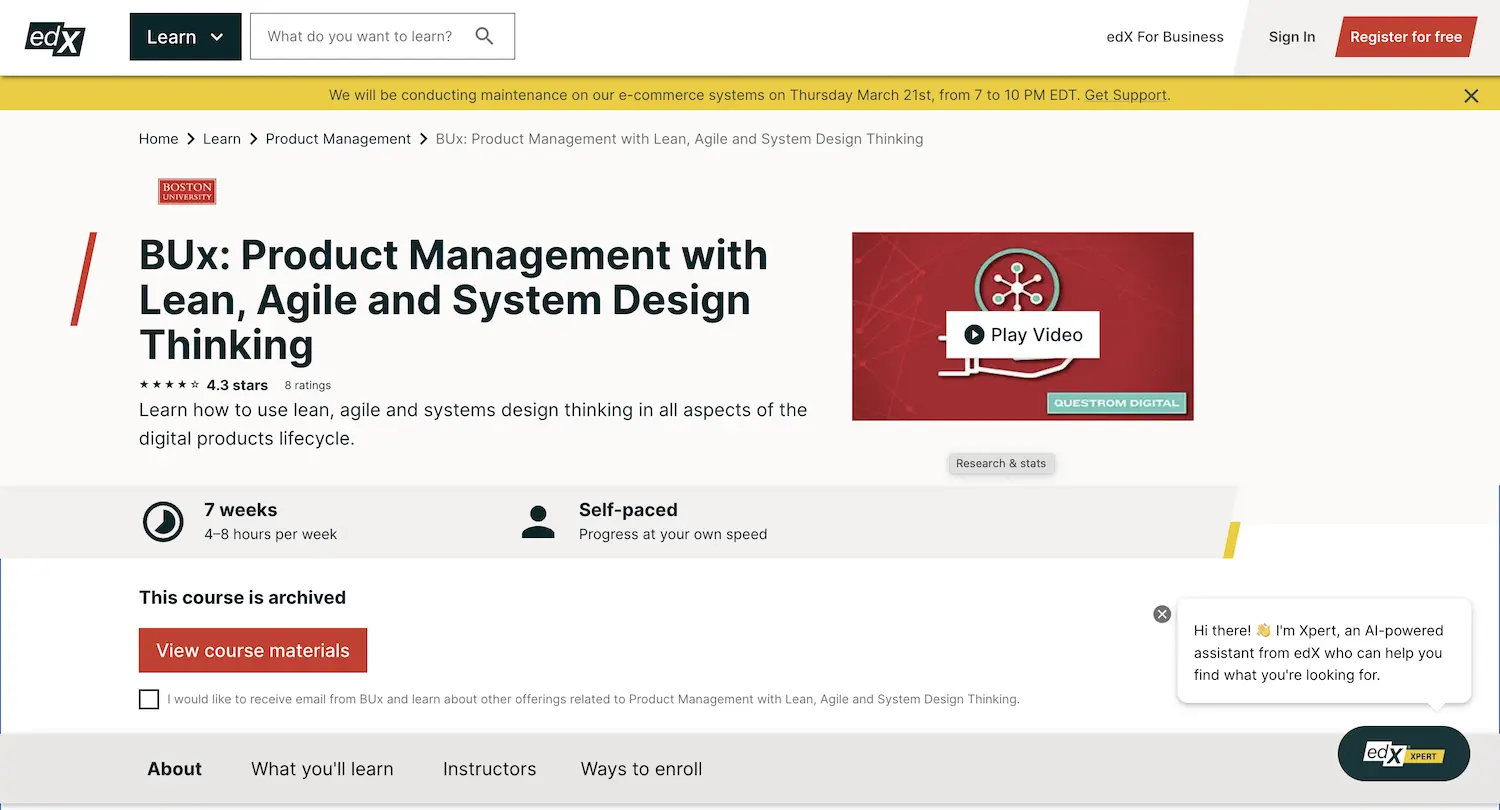Screen dimensions: 1500x810
Task: Click the current course breadcrumb text
Action: coord(679,139)
